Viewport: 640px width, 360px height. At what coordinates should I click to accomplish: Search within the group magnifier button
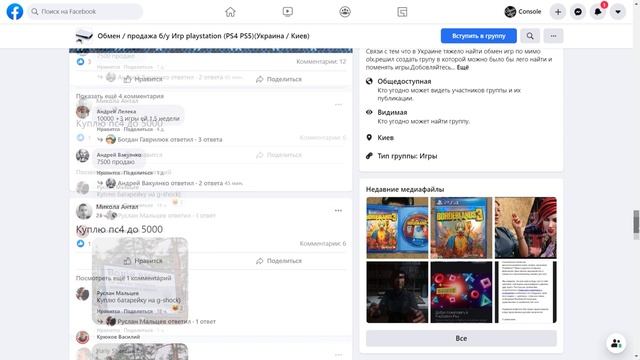(x=530, y=36)
